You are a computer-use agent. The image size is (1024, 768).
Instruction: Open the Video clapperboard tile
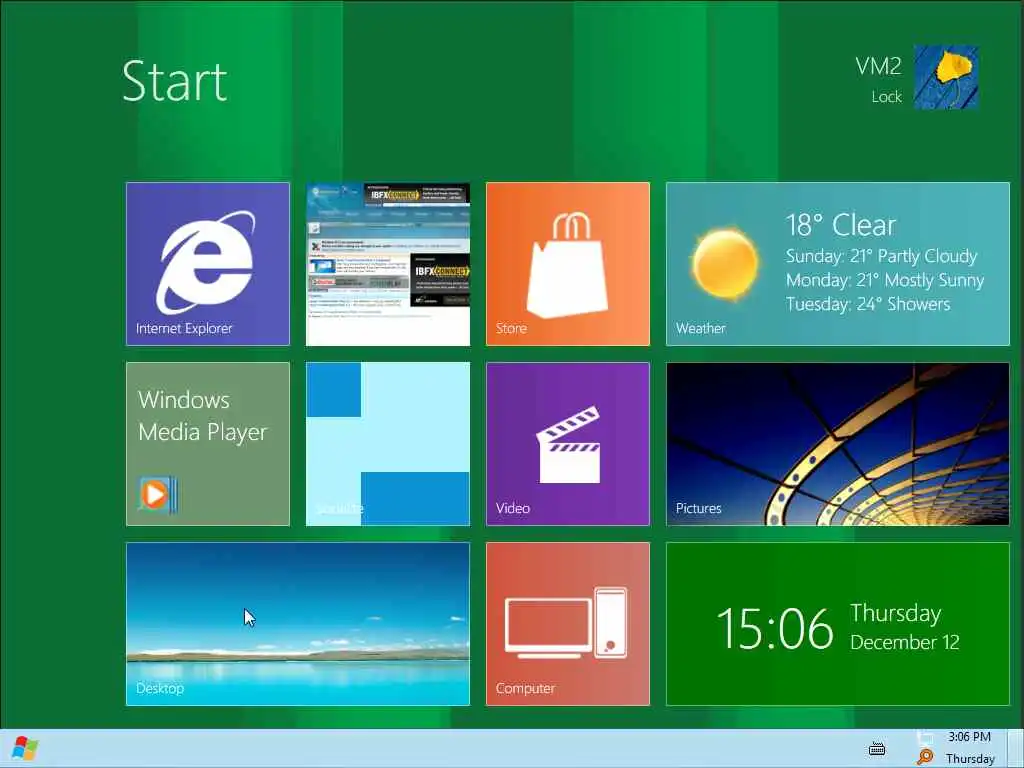(568, 444)
